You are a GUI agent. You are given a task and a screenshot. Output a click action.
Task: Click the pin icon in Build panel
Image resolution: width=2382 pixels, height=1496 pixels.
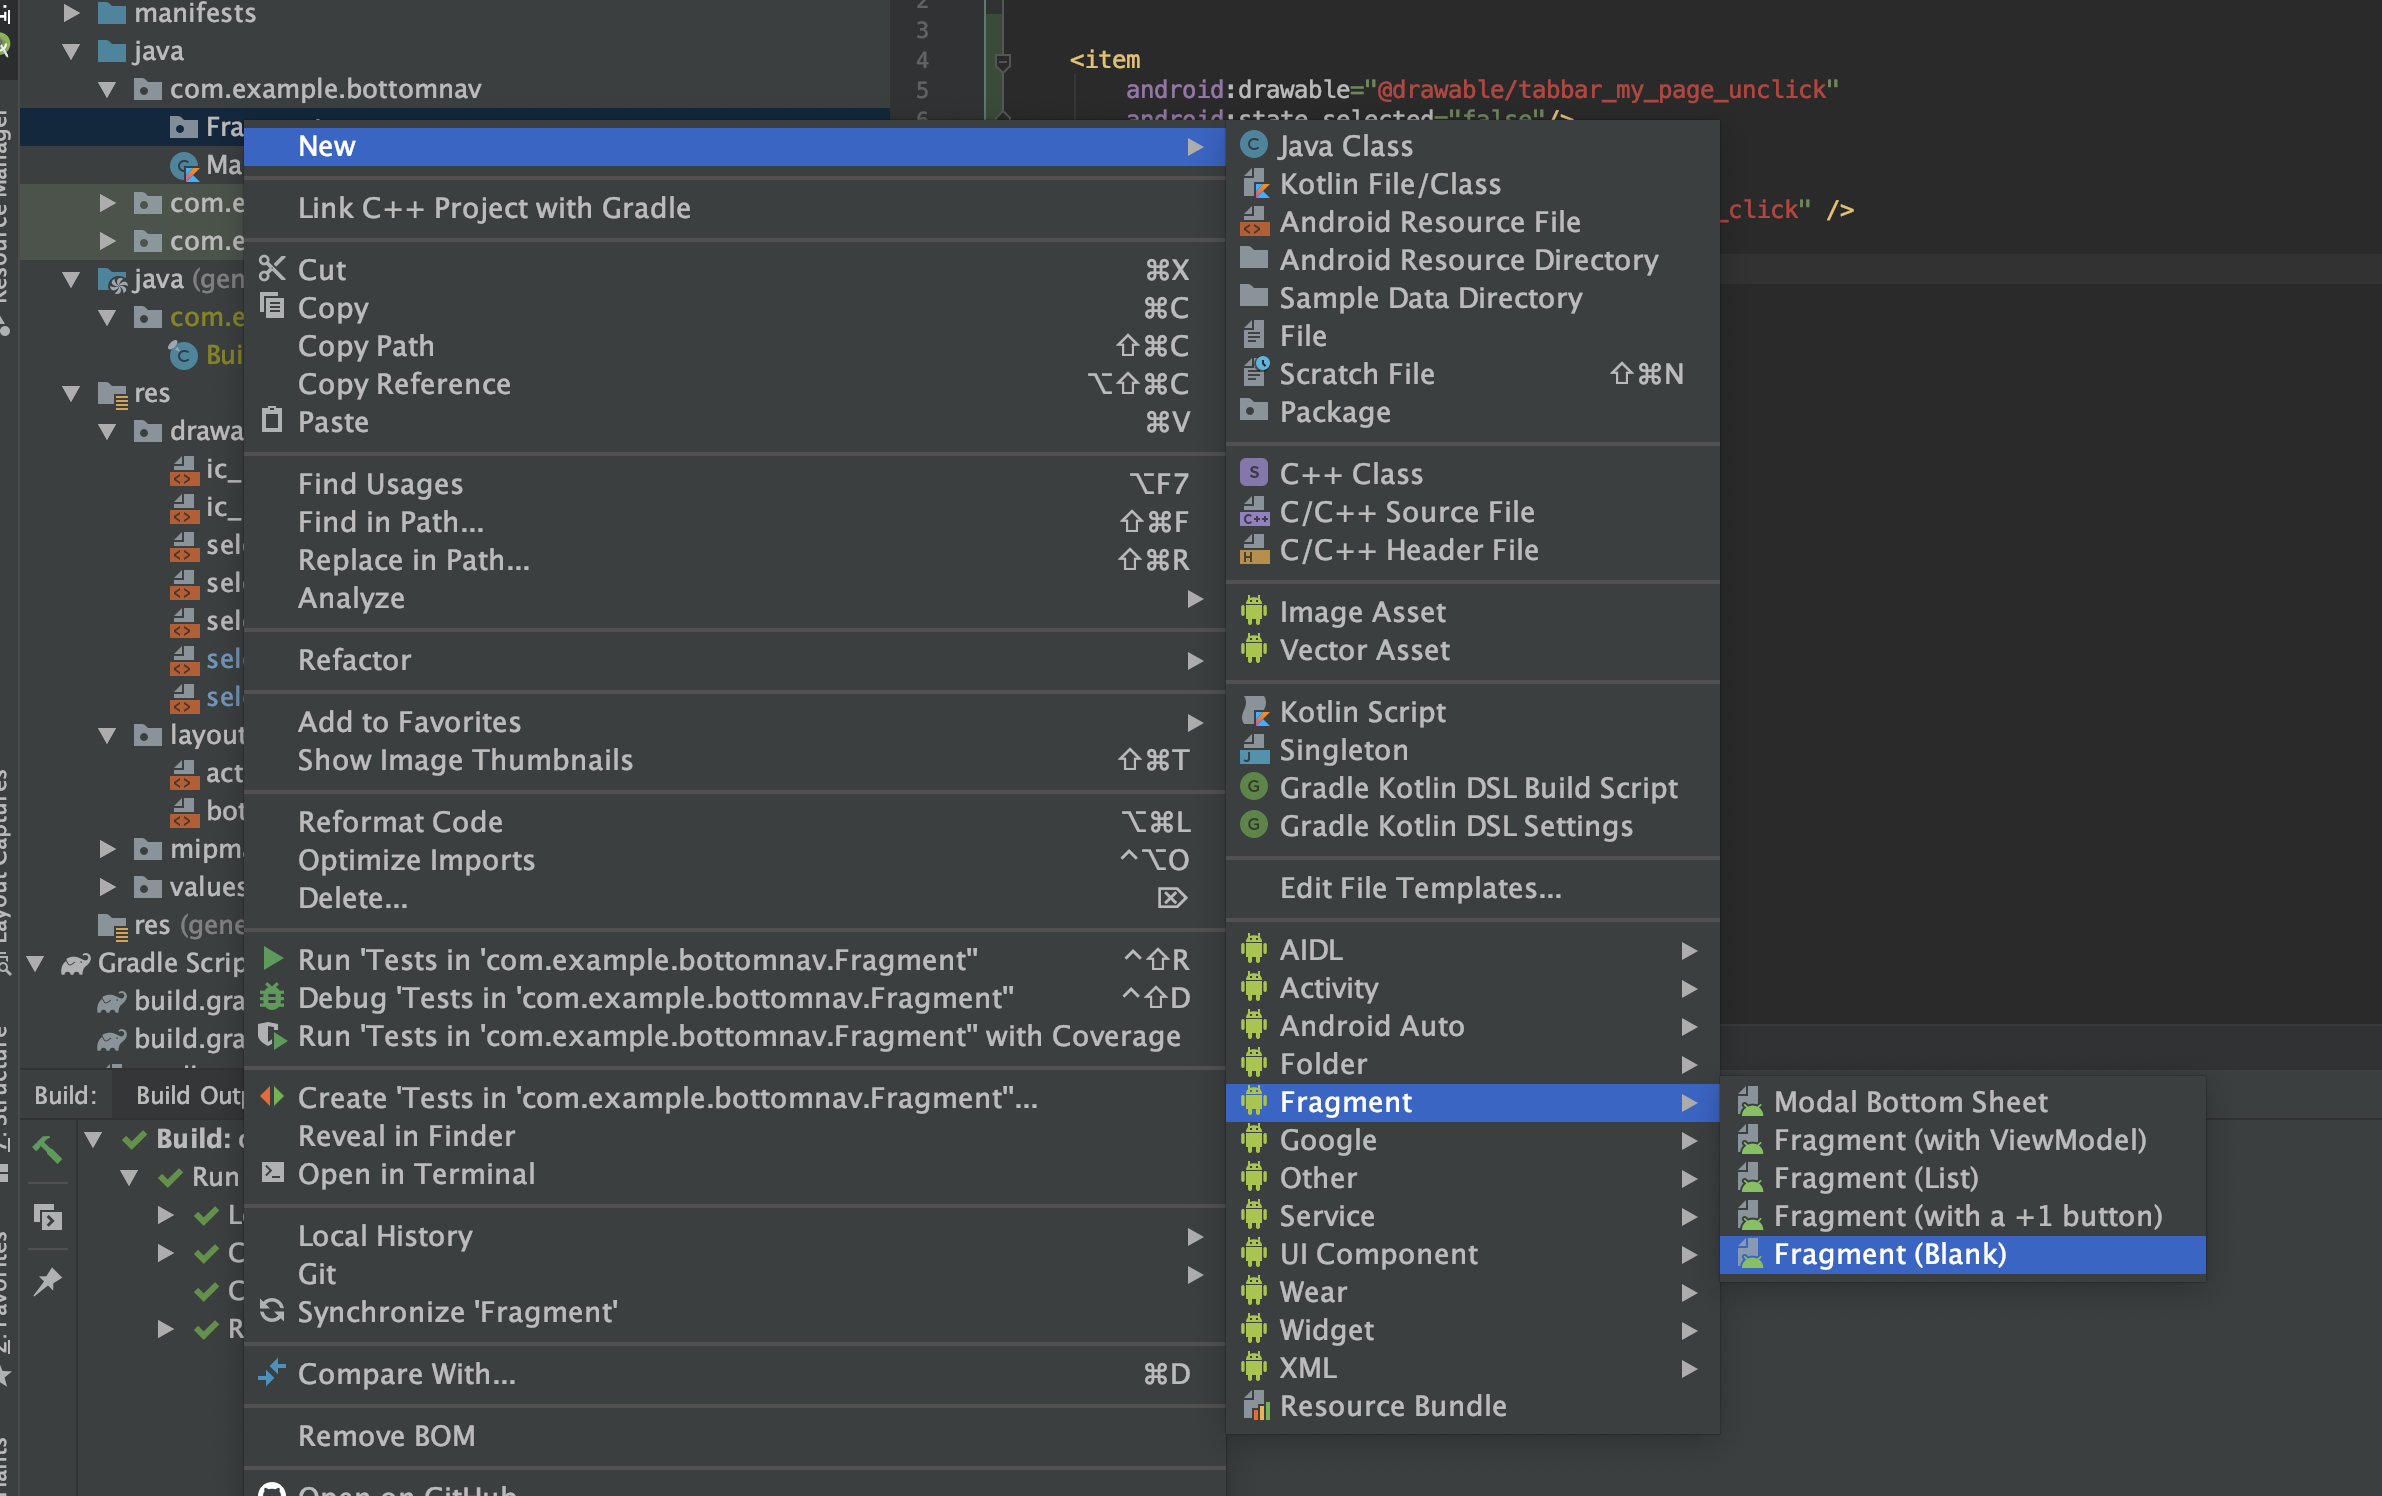click(47, 1281)
